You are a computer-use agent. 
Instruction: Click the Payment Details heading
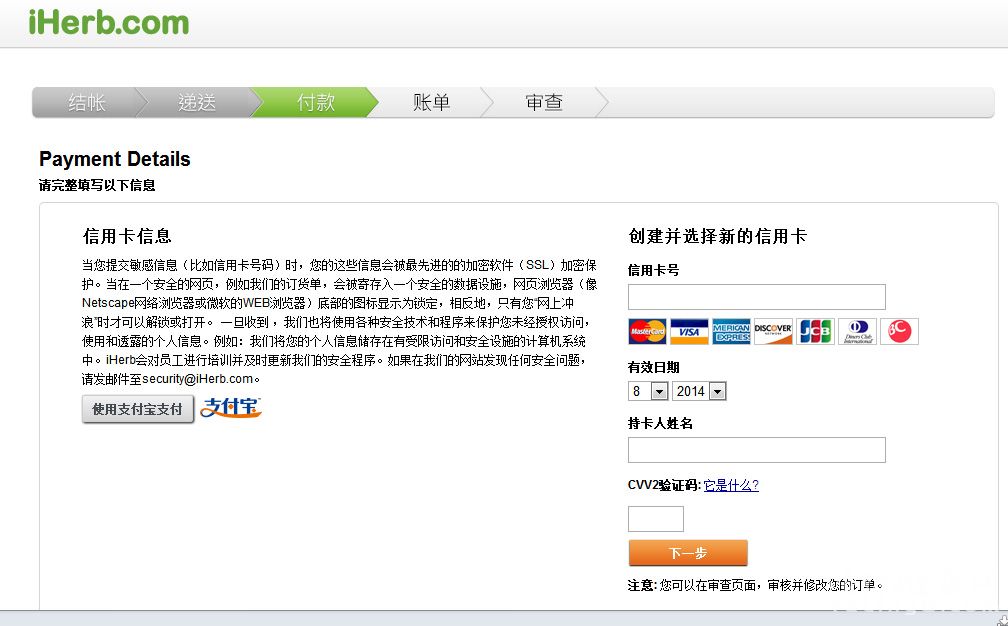coord(114,159)
